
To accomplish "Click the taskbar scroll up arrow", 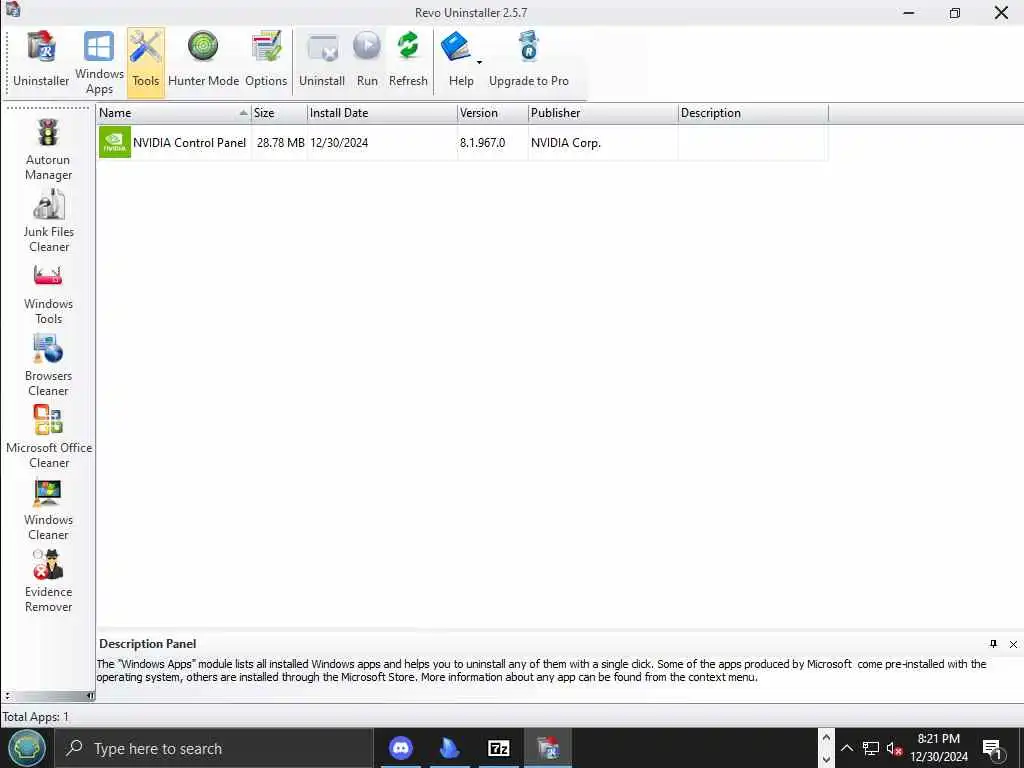I will [x=826, y=737].
